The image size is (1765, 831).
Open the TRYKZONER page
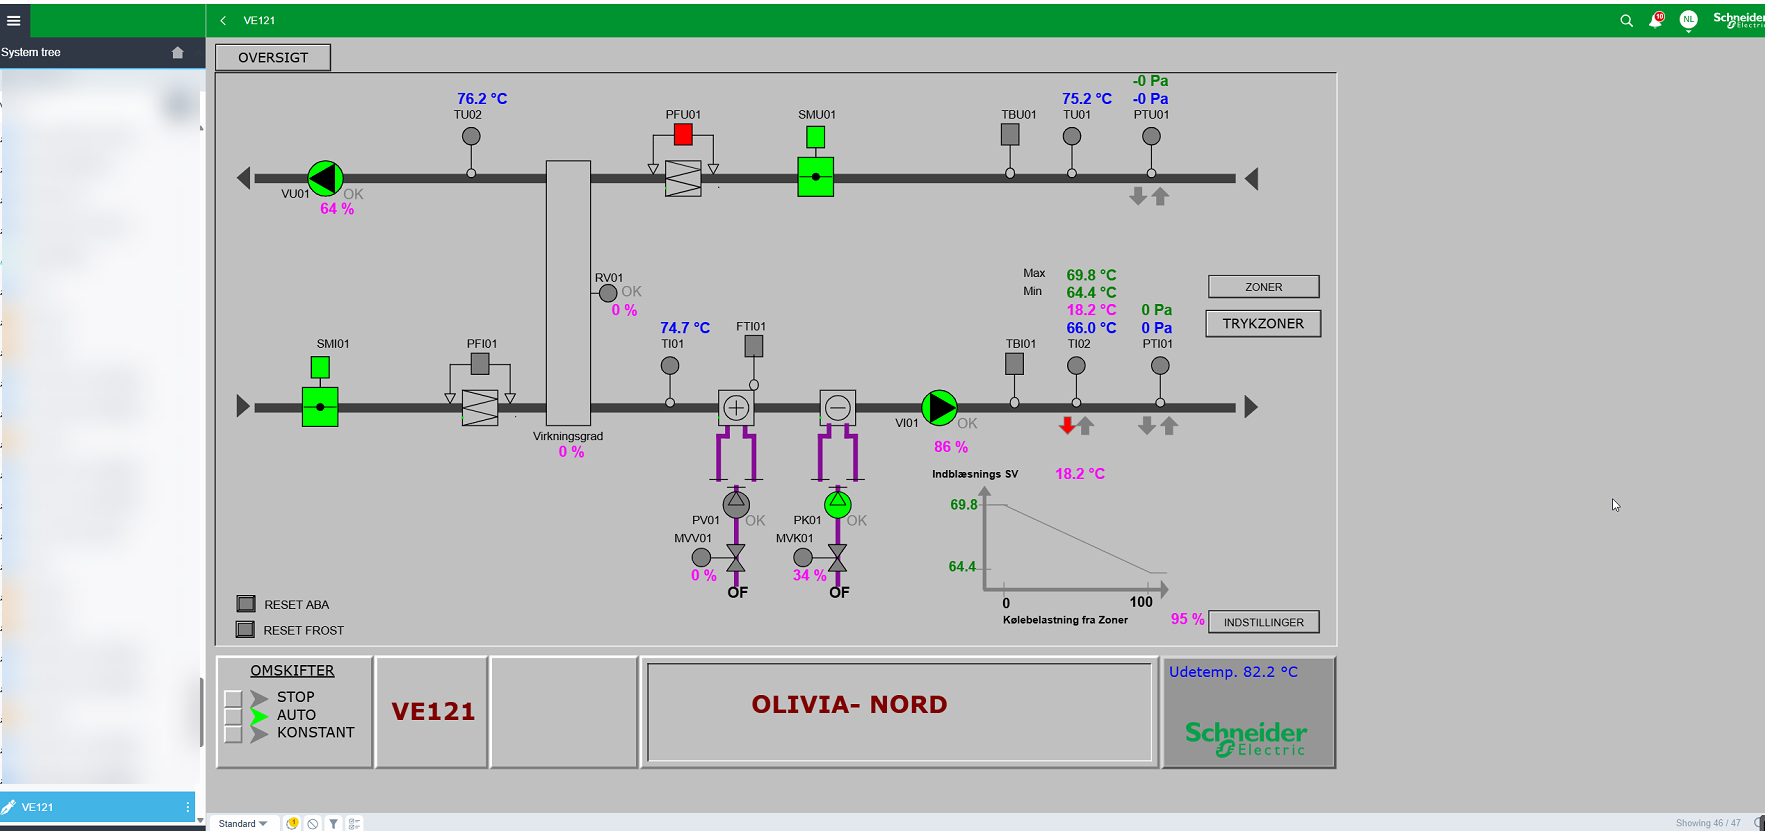1263,324
